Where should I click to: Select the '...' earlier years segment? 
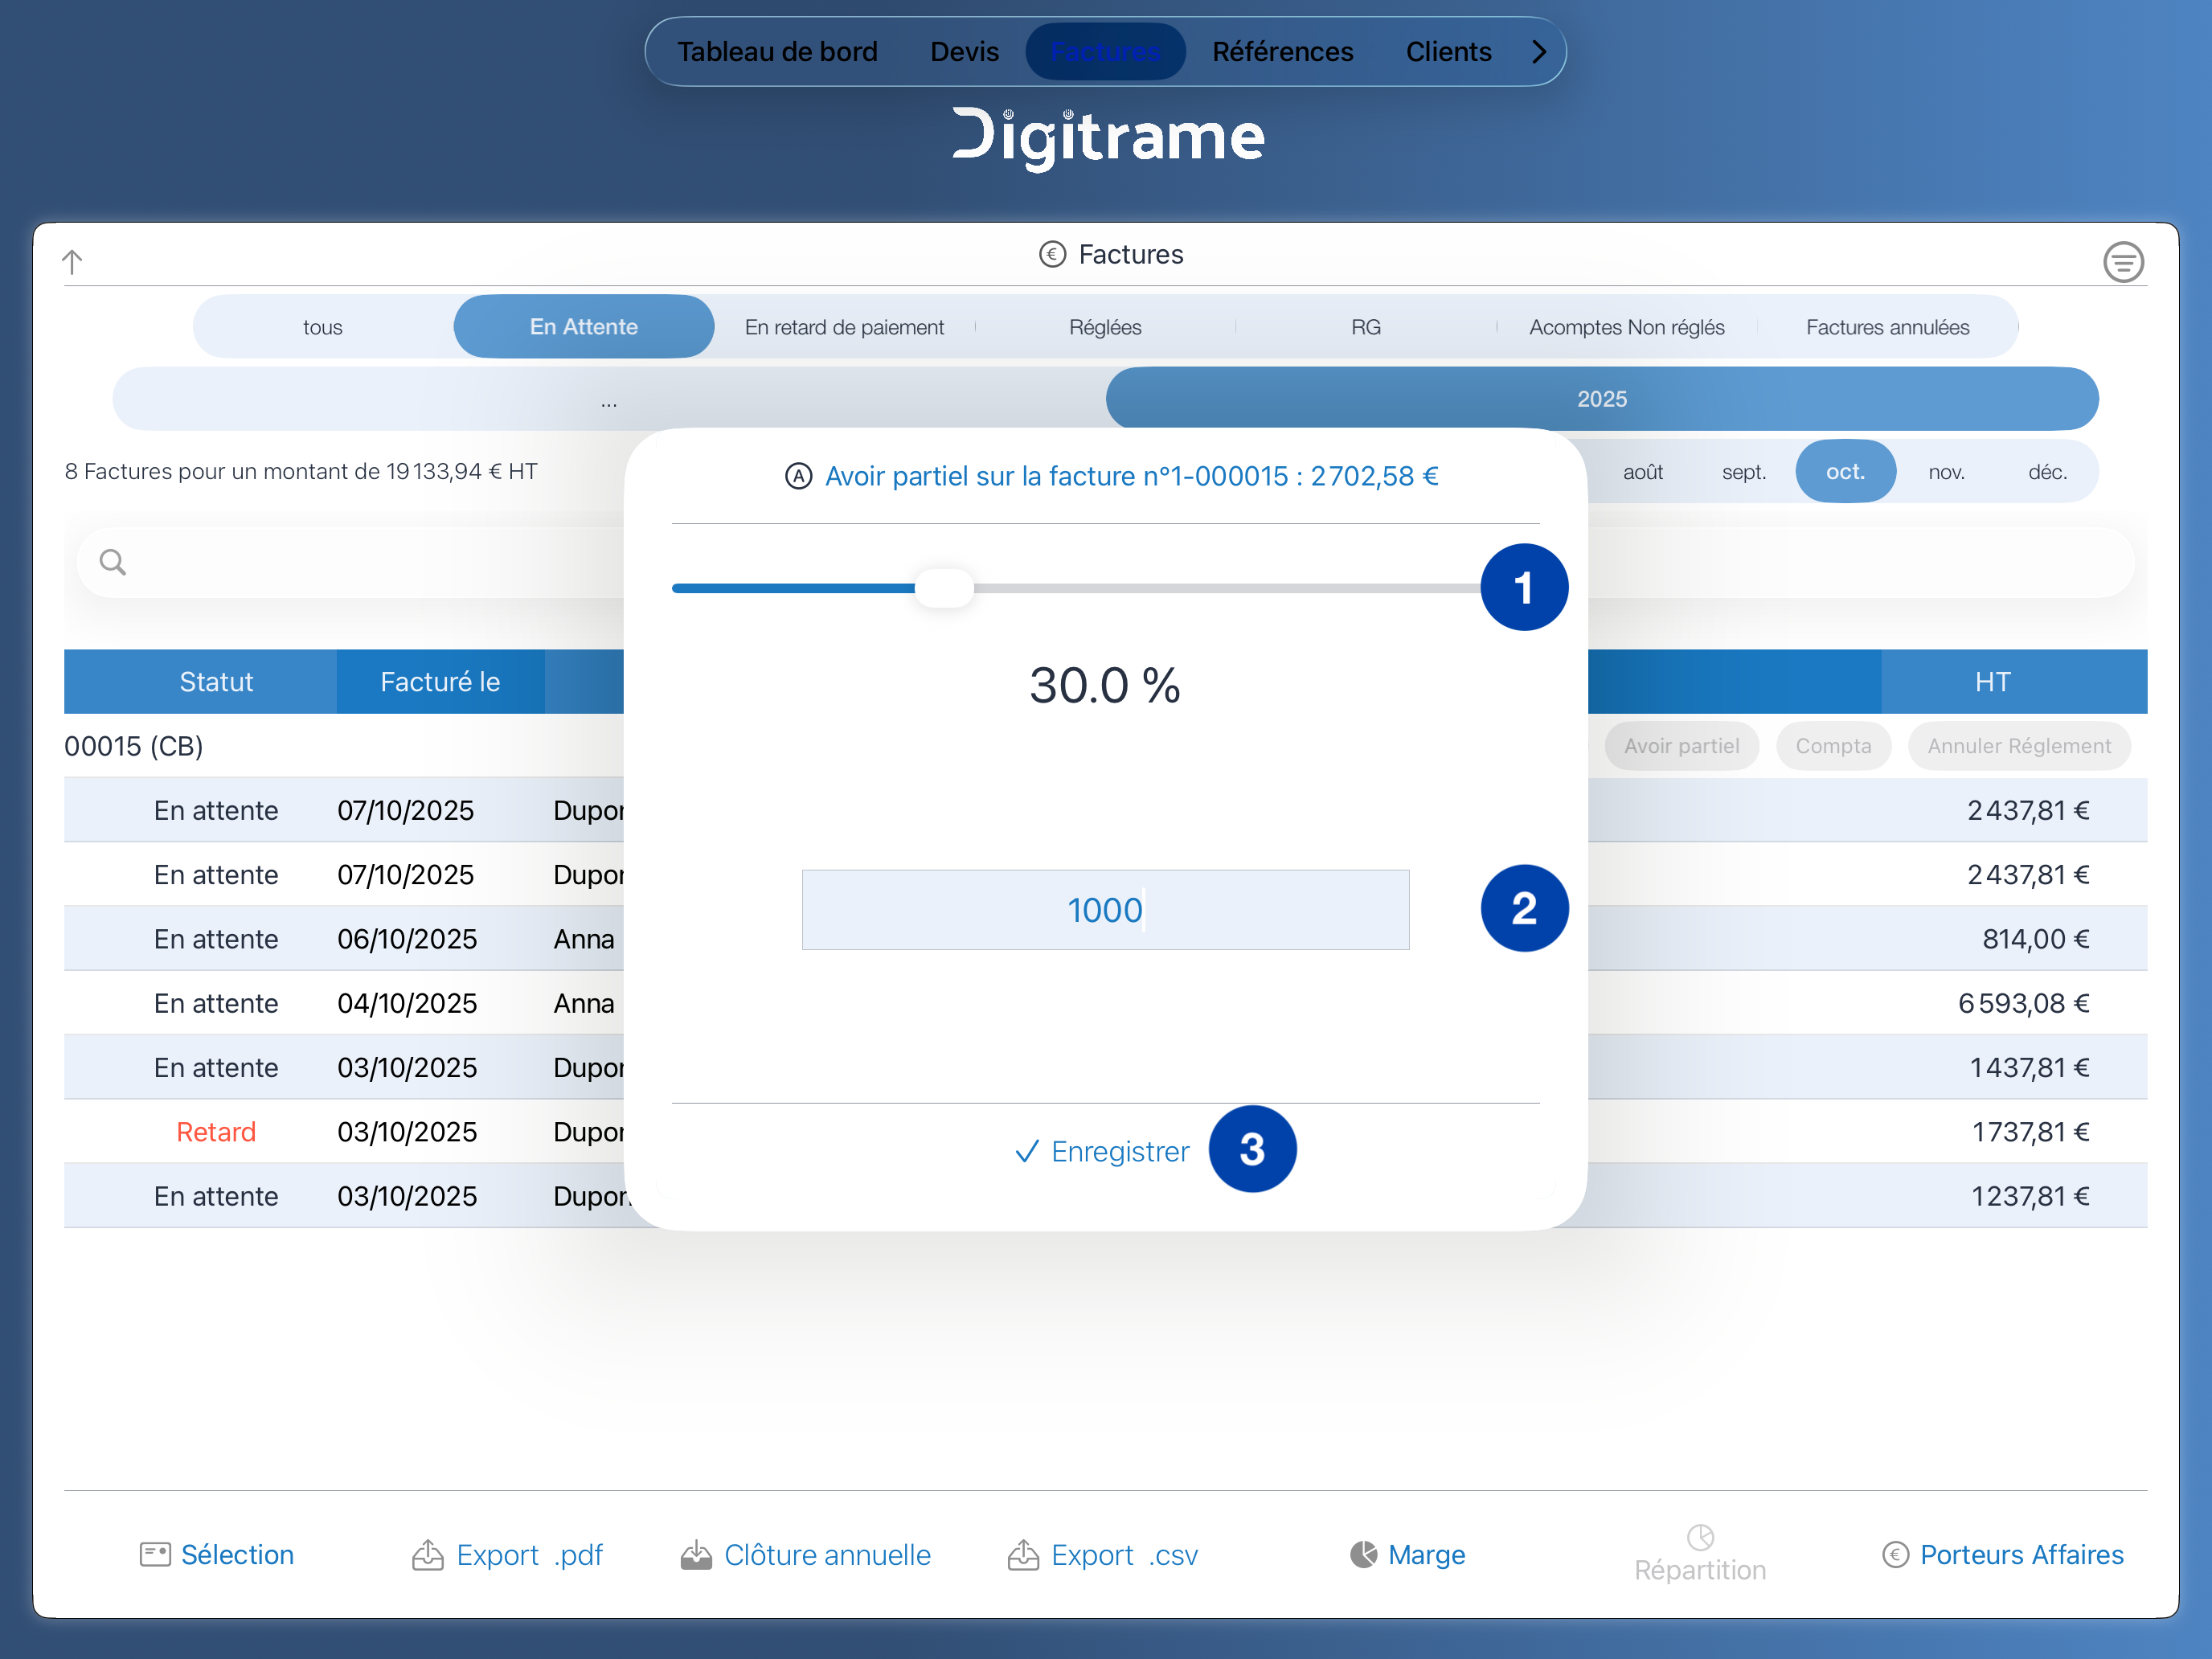(609, 400)
